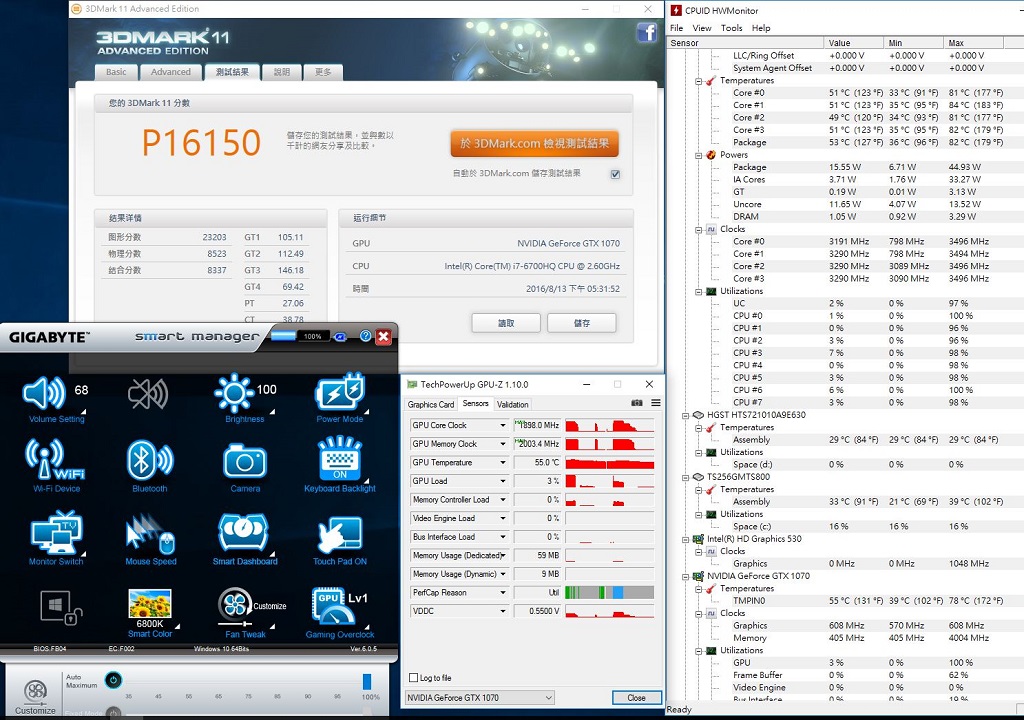Click the 儲存 save button in 3DMark
Viewport: 1024px width, 720px height.
pos(581,323)
